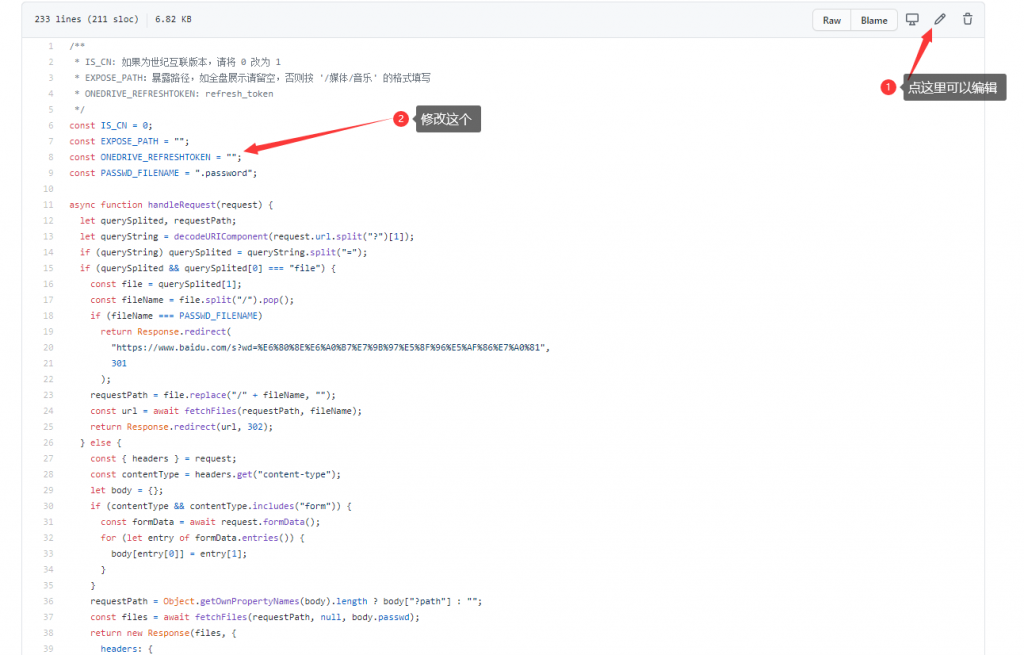Click the '301' status code line
This screenshot has width=1024, height=655.
coord(119,363)
